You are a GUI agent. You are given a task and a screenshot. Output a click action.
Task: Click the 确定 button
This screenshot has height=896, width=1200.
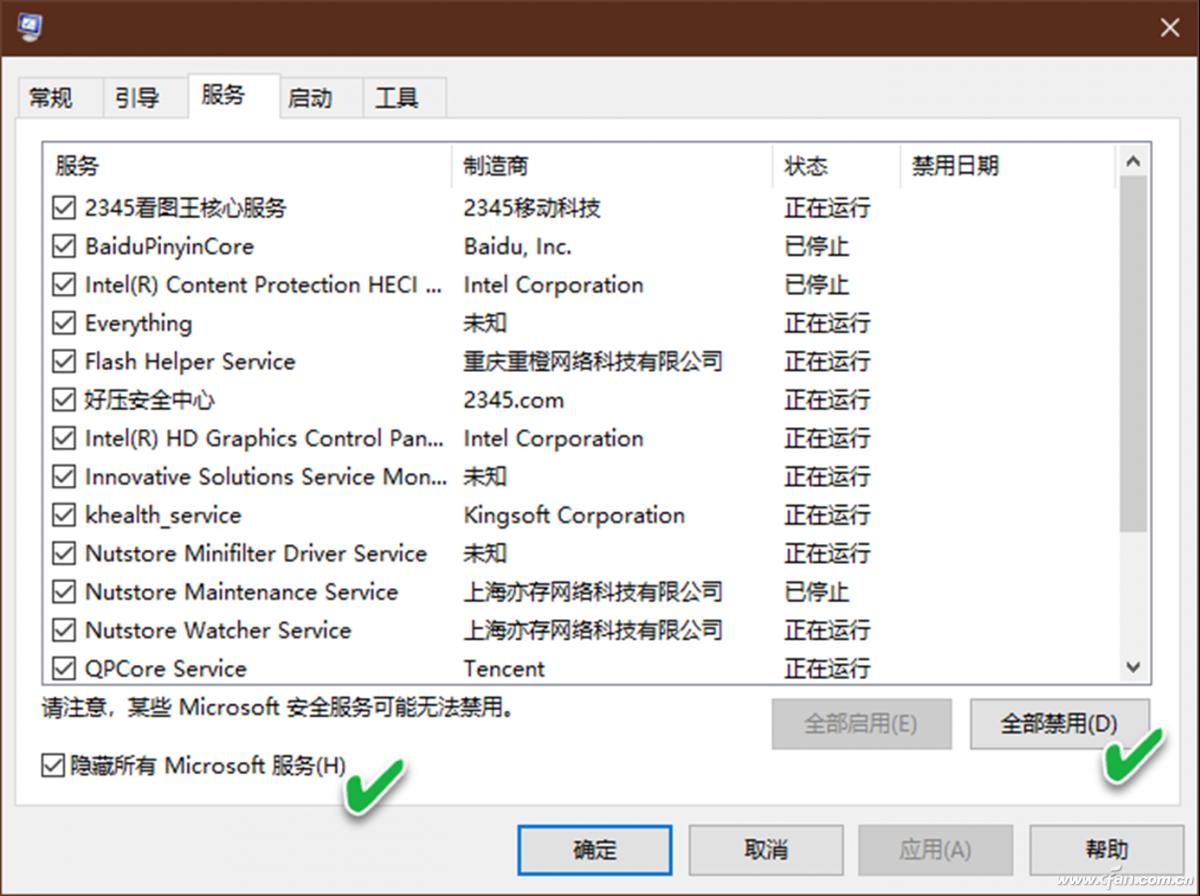tap(595, 850)
